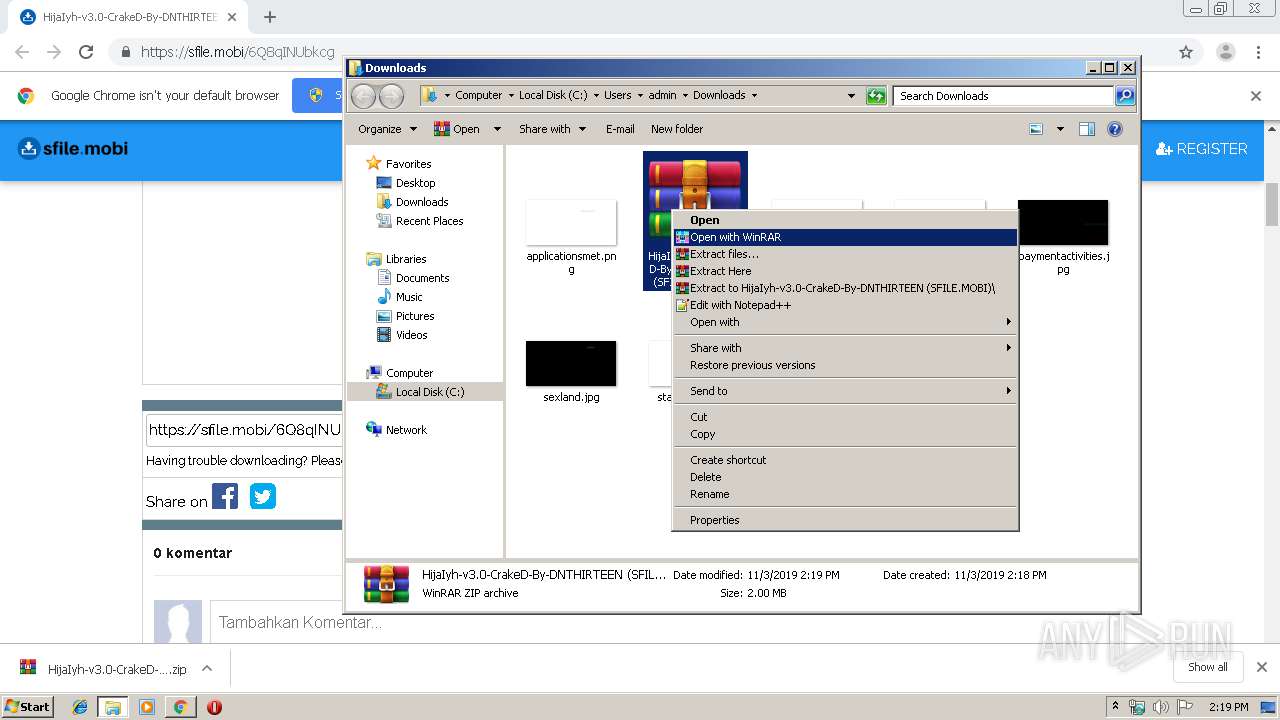
Task: Select Documents library in navigation pane
Action: pos(422,278)
